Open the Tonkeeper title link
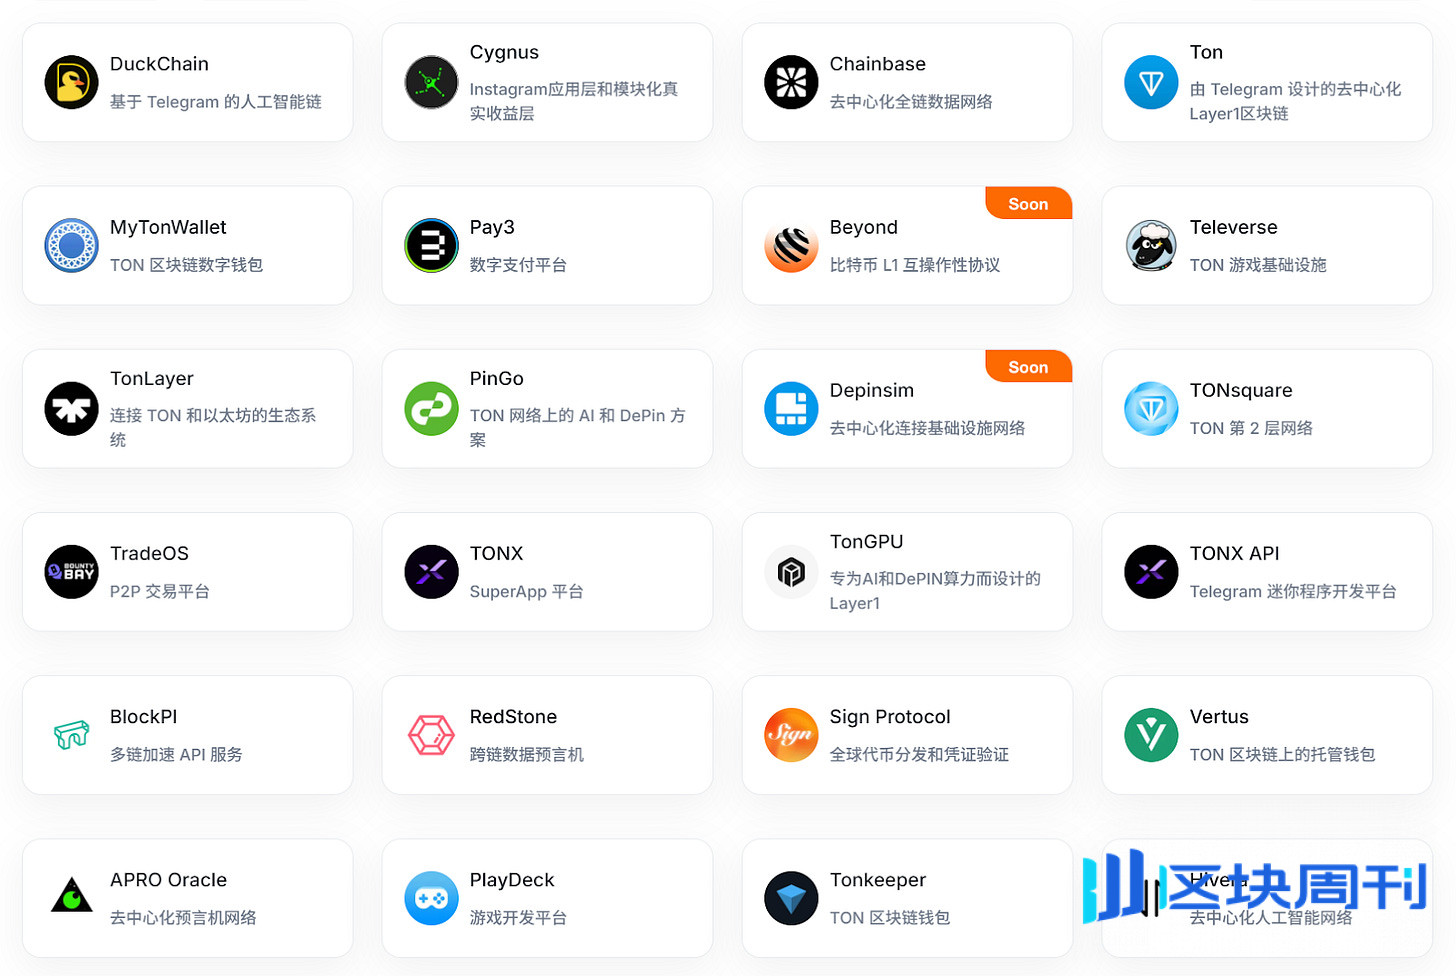This screenshot has height=976, width=1456. pyautogui.click(x=877, y=880)
